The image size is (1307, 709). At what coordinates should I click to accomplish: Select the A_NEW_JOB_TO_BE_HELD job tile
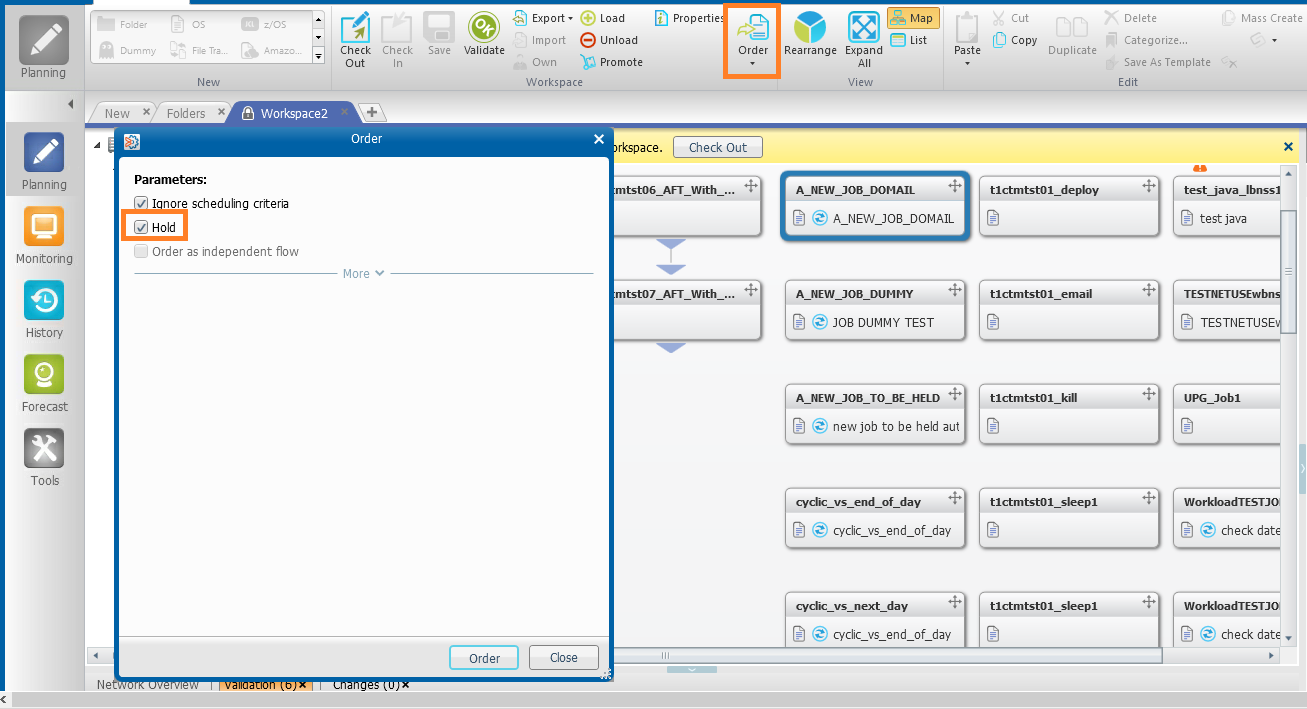pyautogui.click(x=874, y=412)
